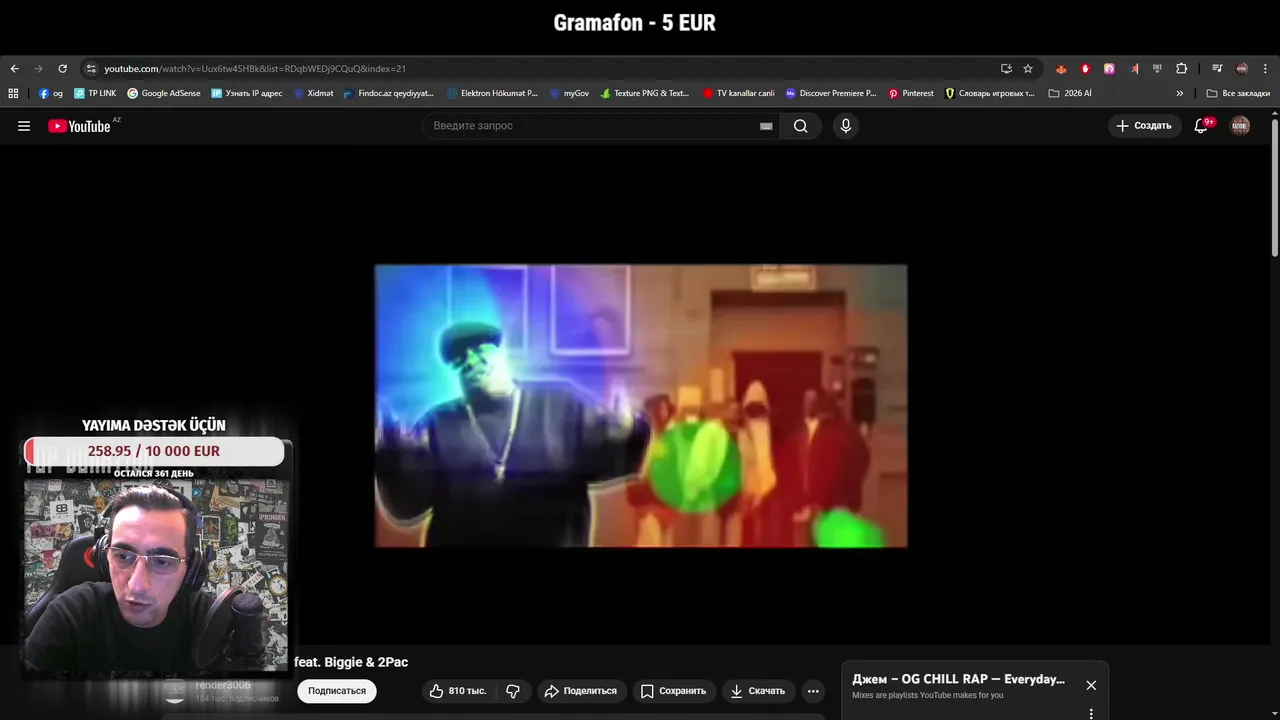
Task: Open the Elektron Hökumət bookmark
Action: pyautogui.click(x=492, y=93)
